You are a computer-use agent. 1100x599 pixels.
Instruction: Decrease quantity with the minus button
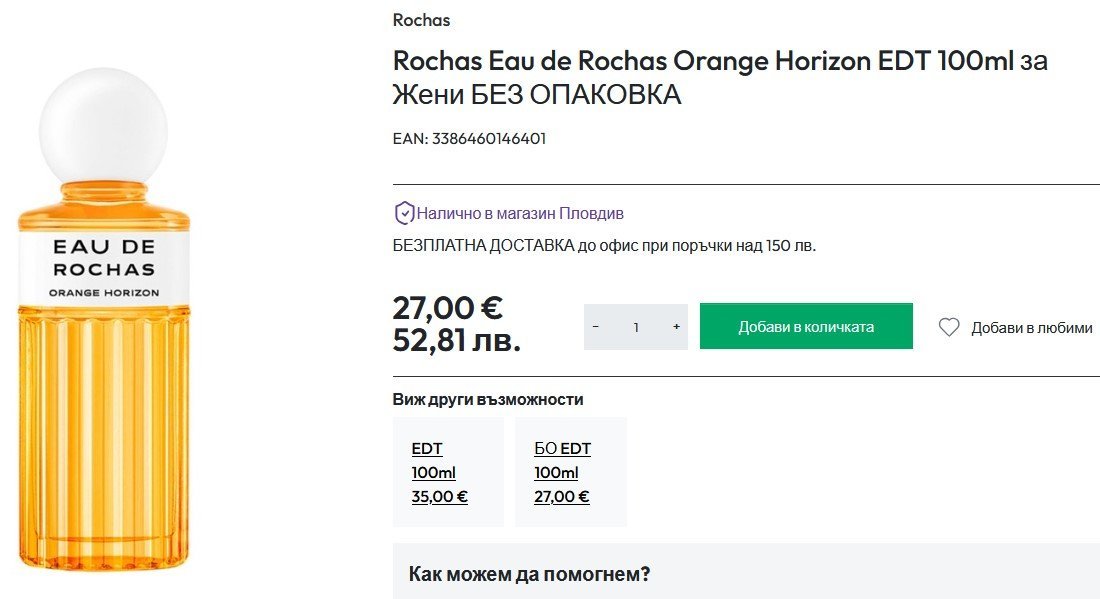[596, 327]
